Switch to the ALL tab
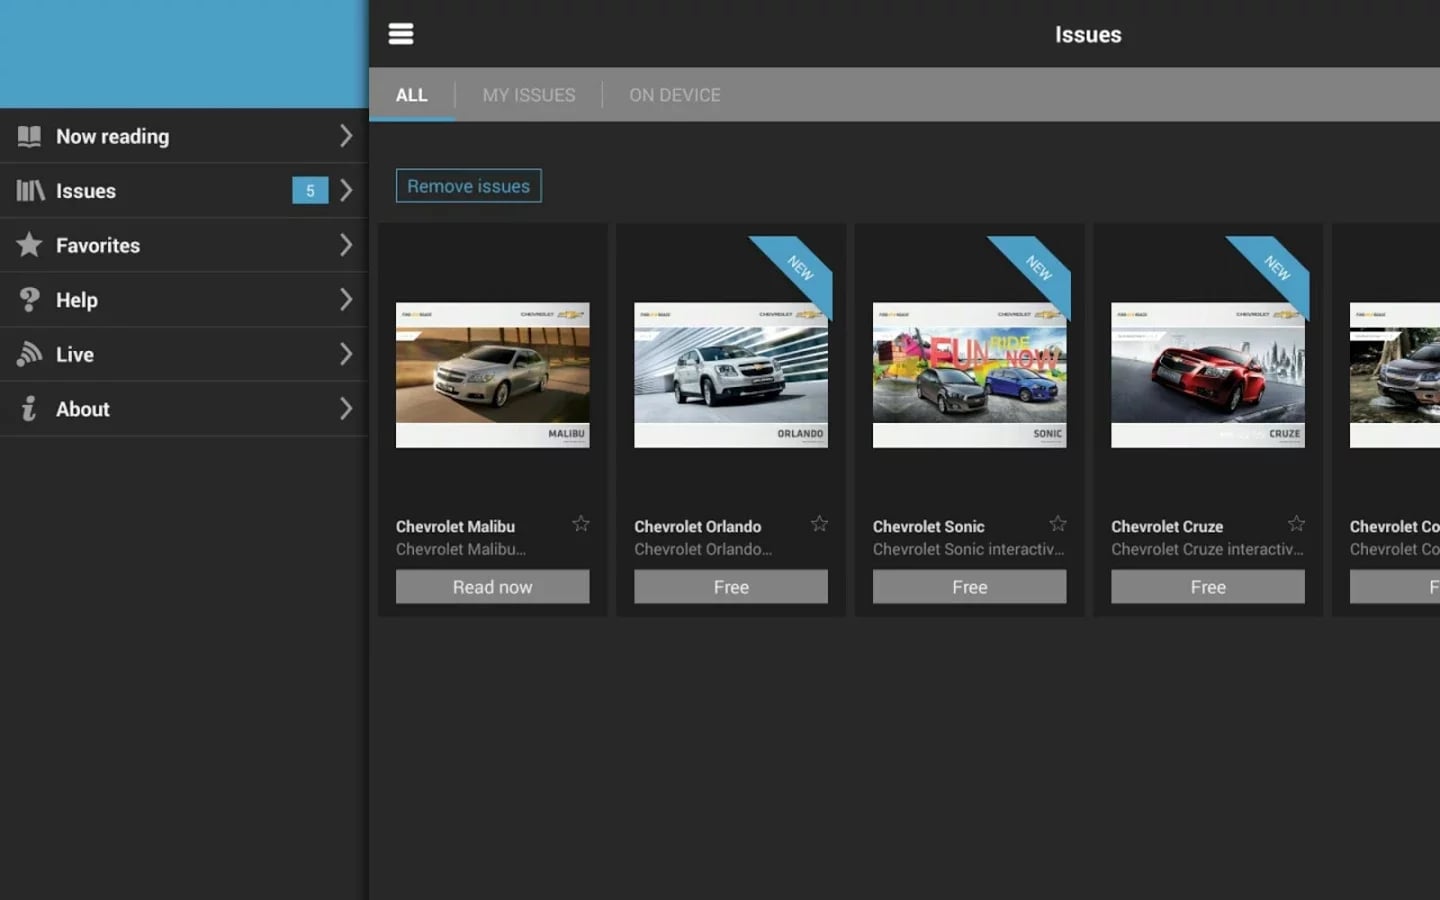The image size is (1440, 900). [x=411, y=95]
